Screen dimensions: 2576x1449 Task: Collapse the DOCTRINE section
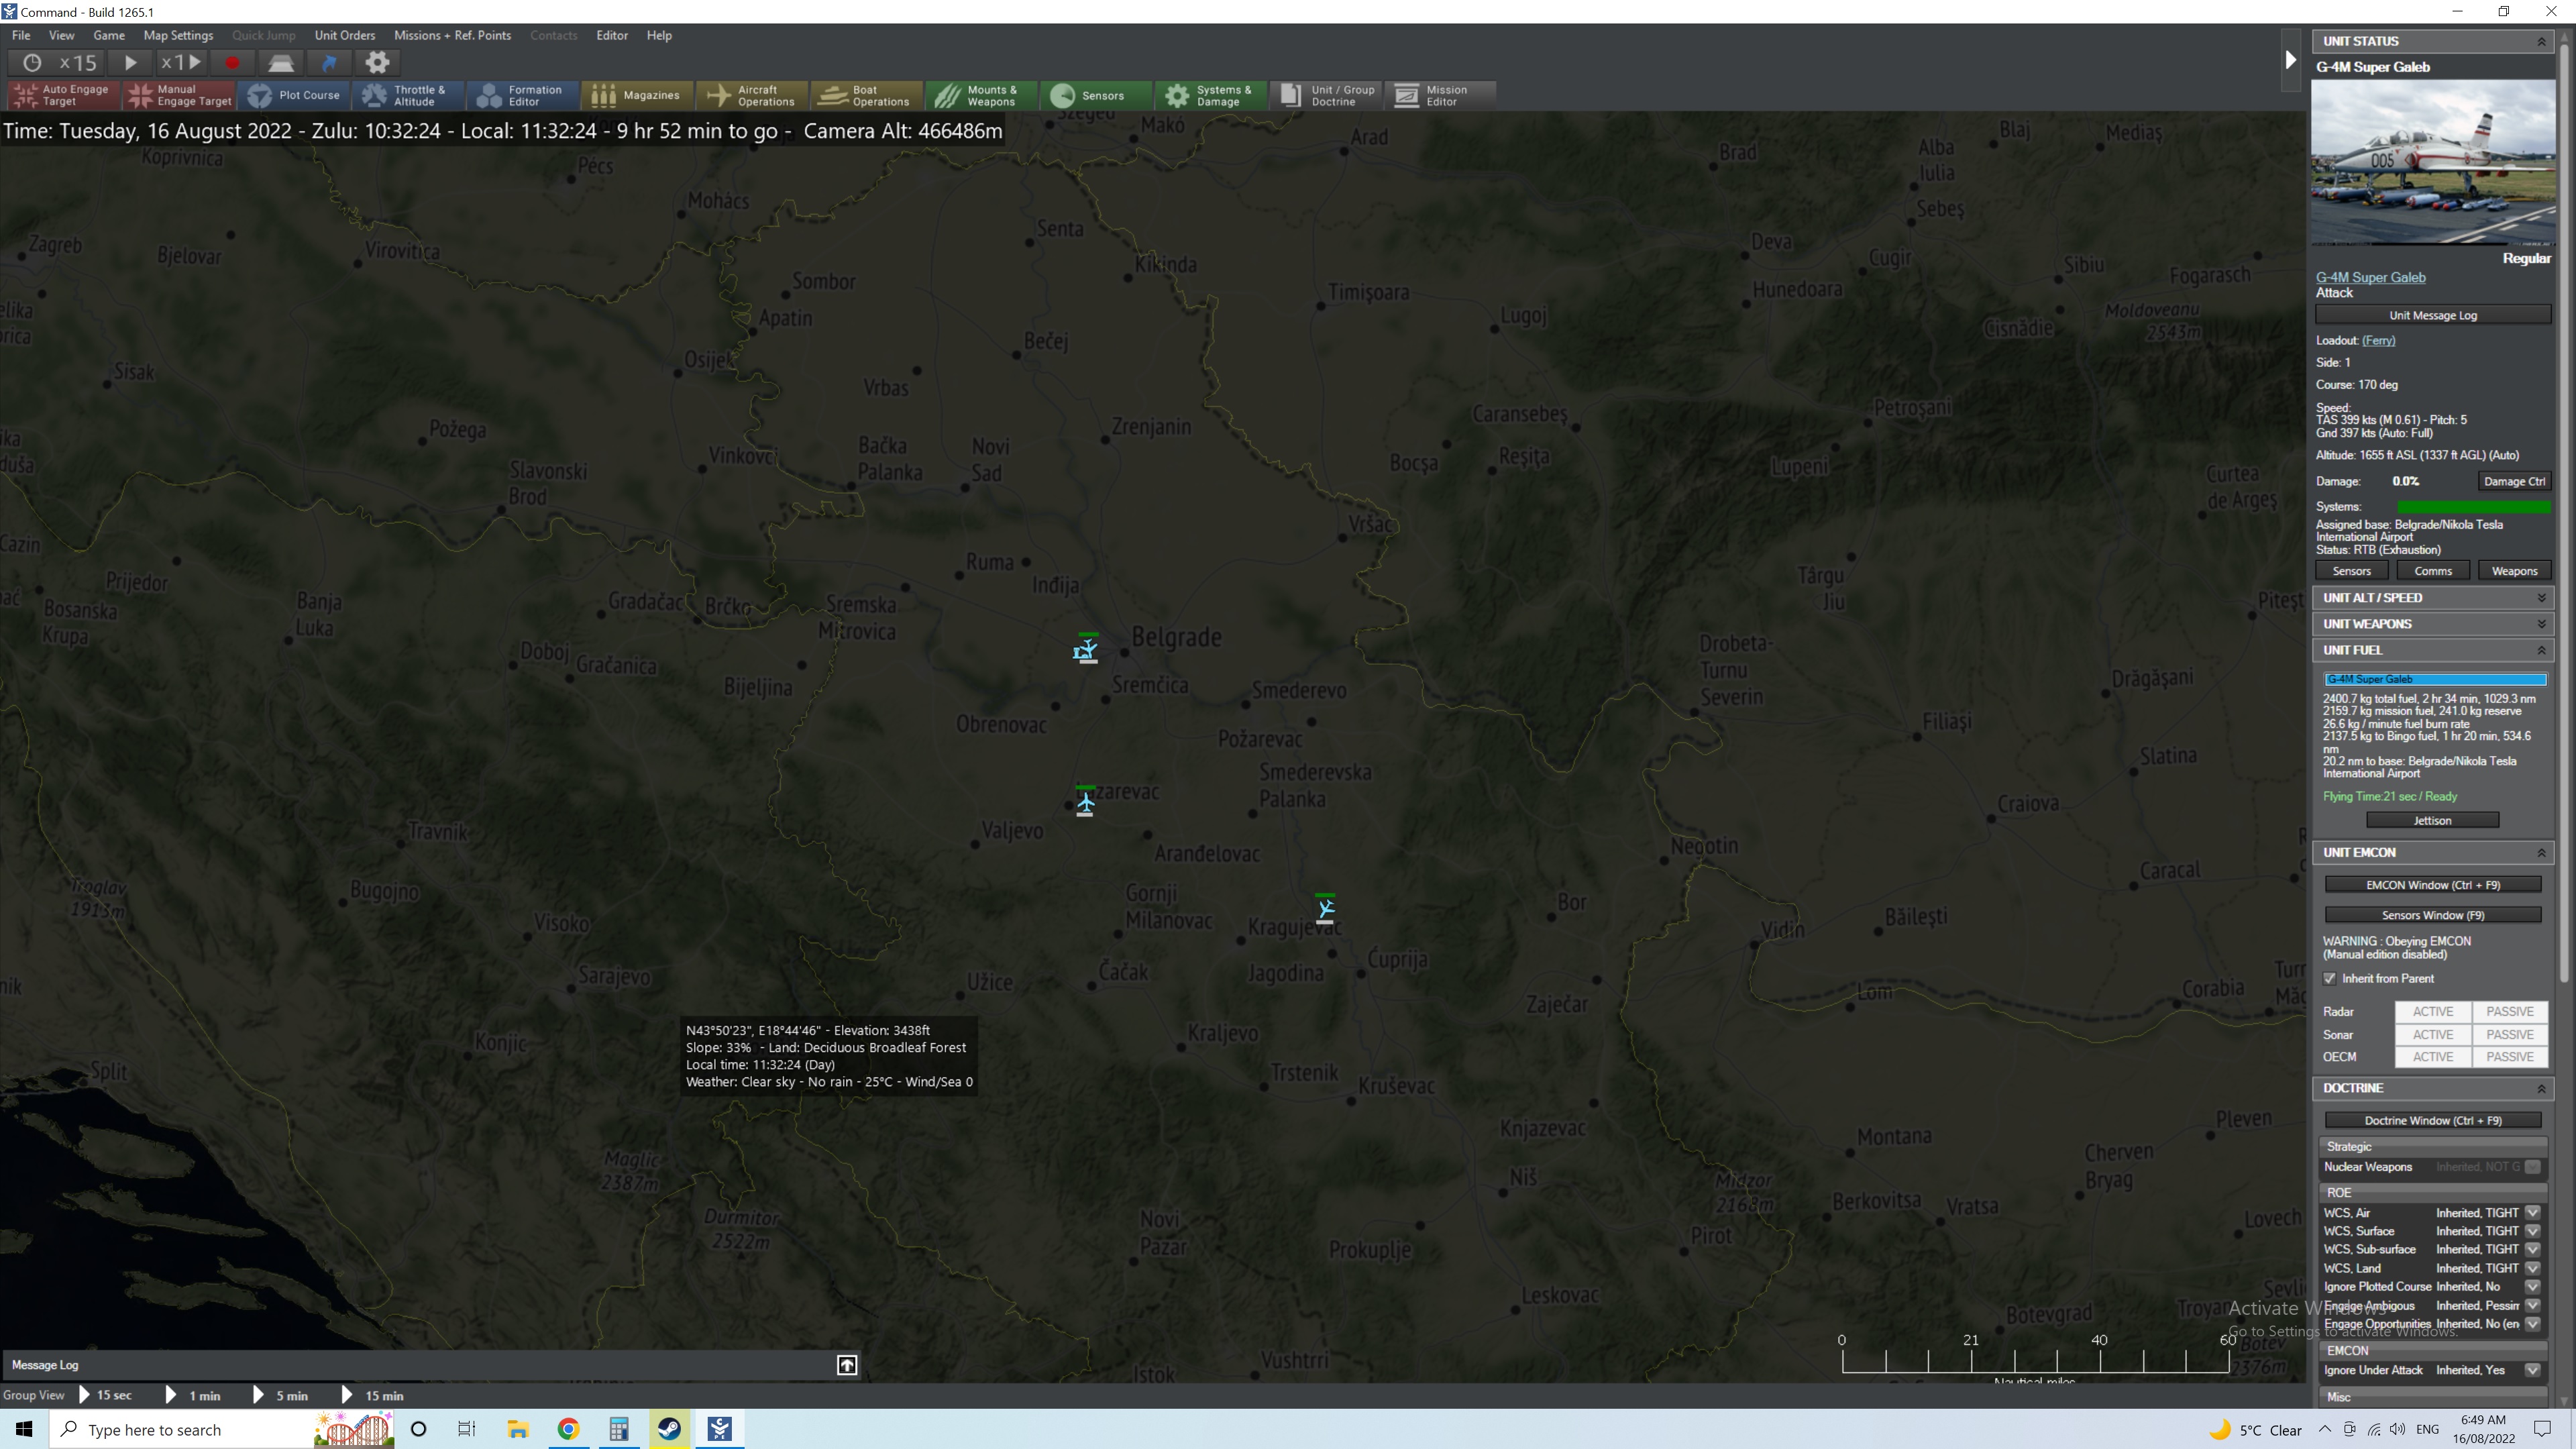point(2541,1088)
